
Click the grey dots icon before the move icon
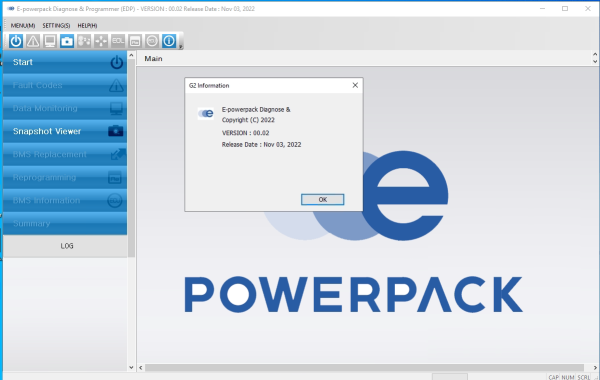[x=84, y=41]
